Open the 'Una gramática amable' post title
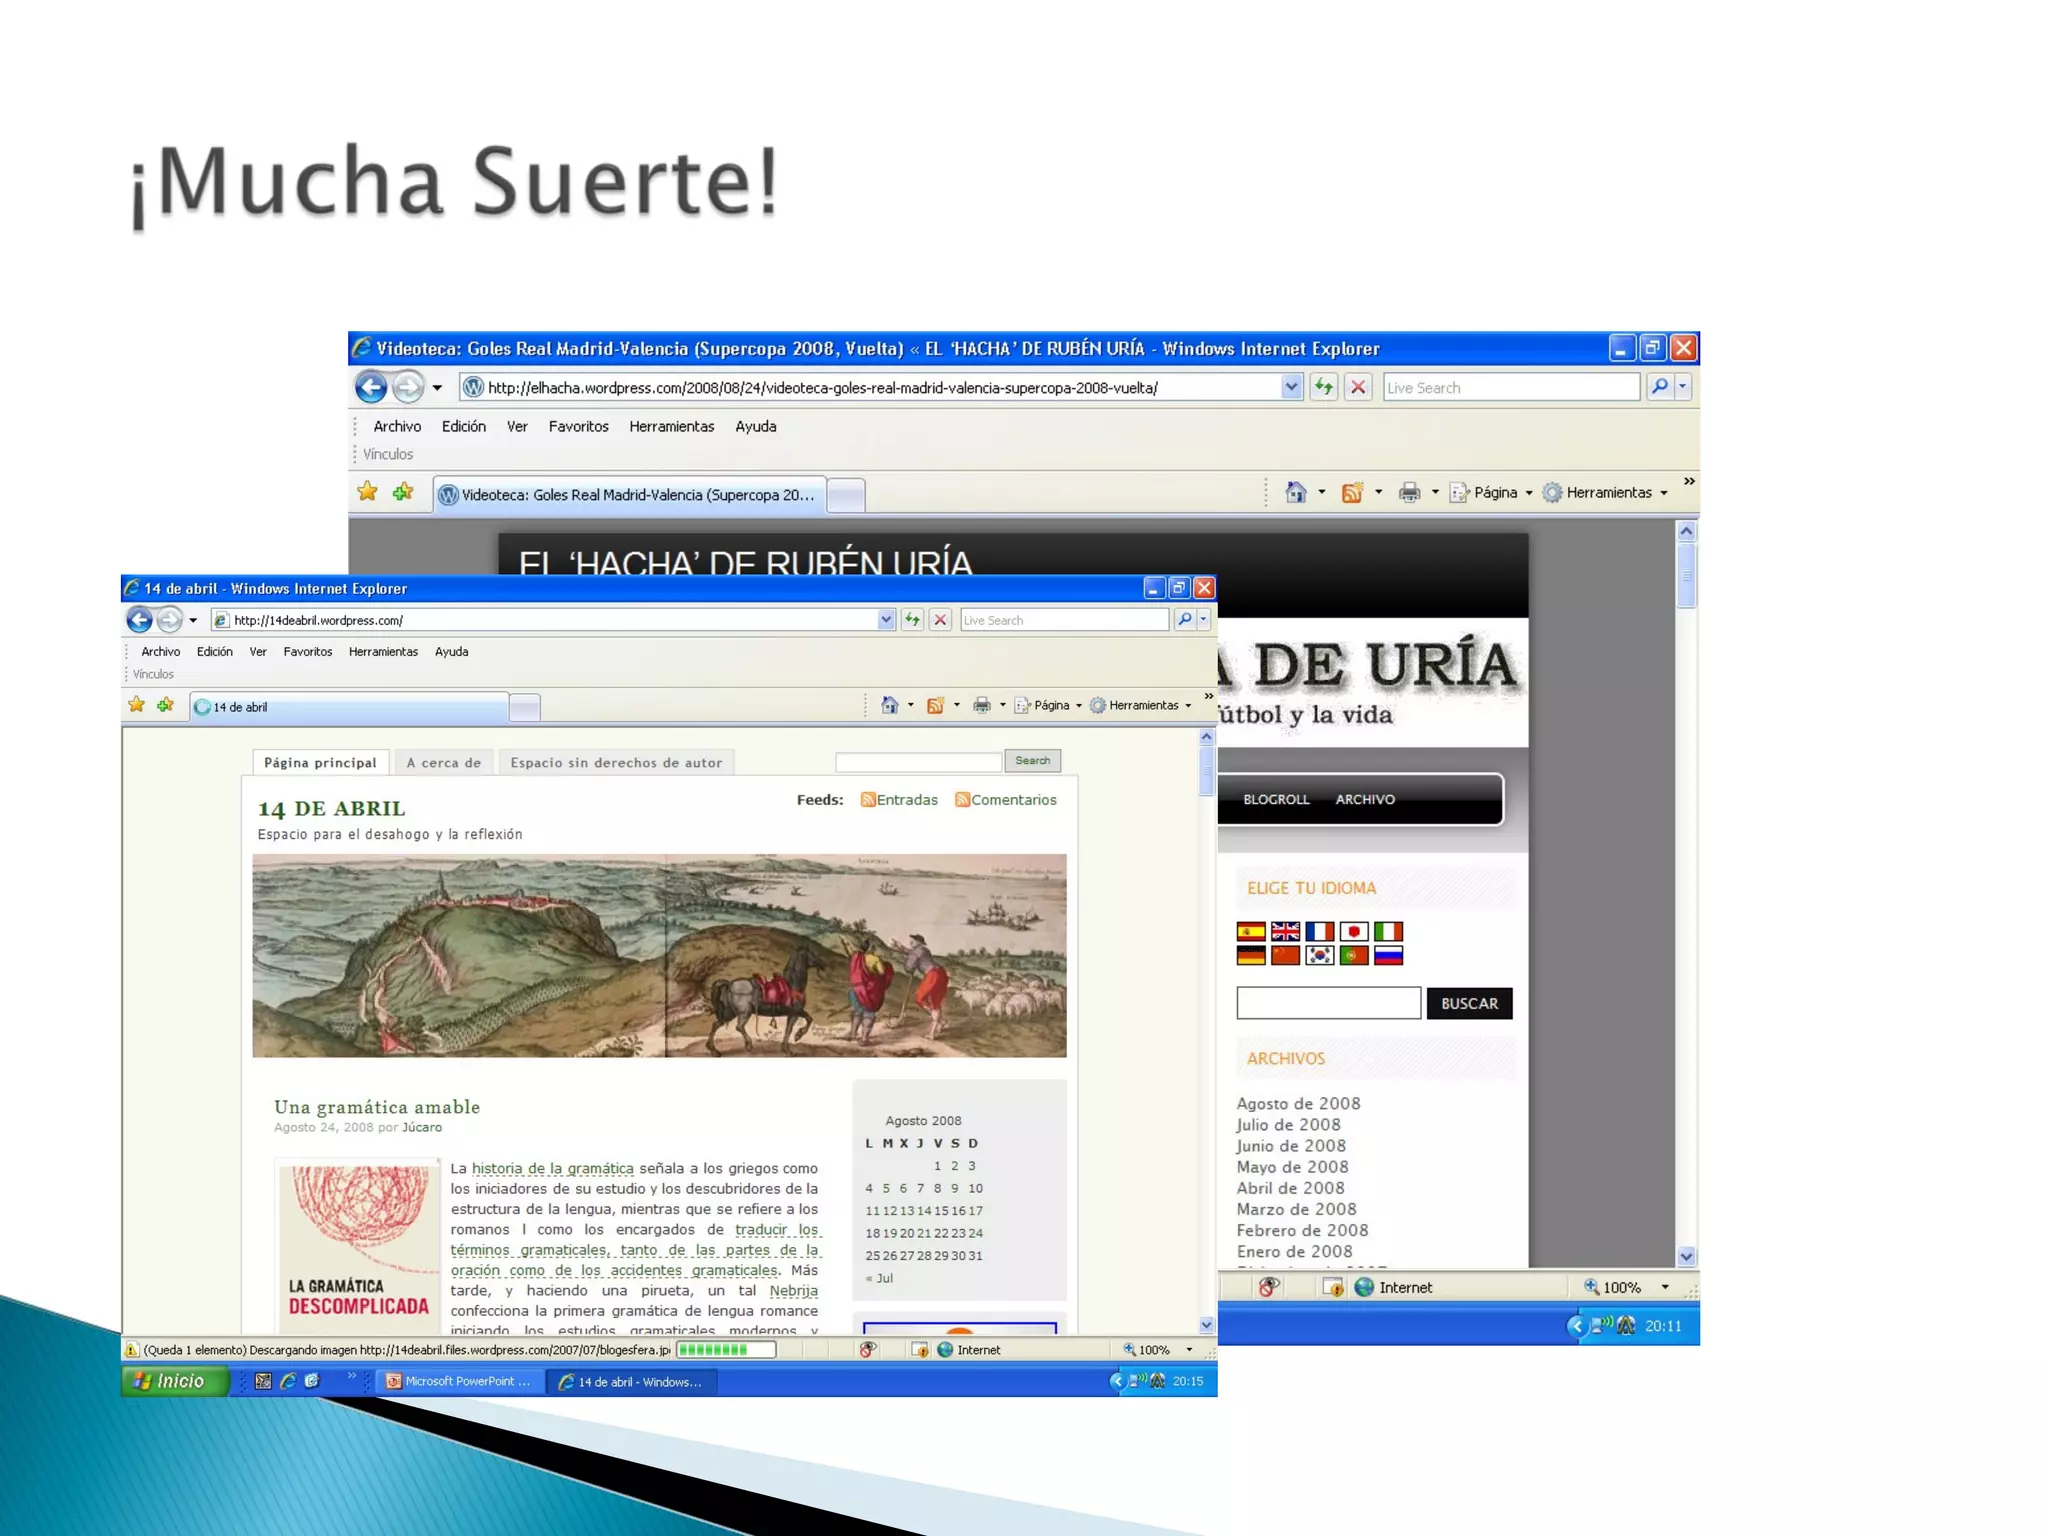 coord(377,1107)
